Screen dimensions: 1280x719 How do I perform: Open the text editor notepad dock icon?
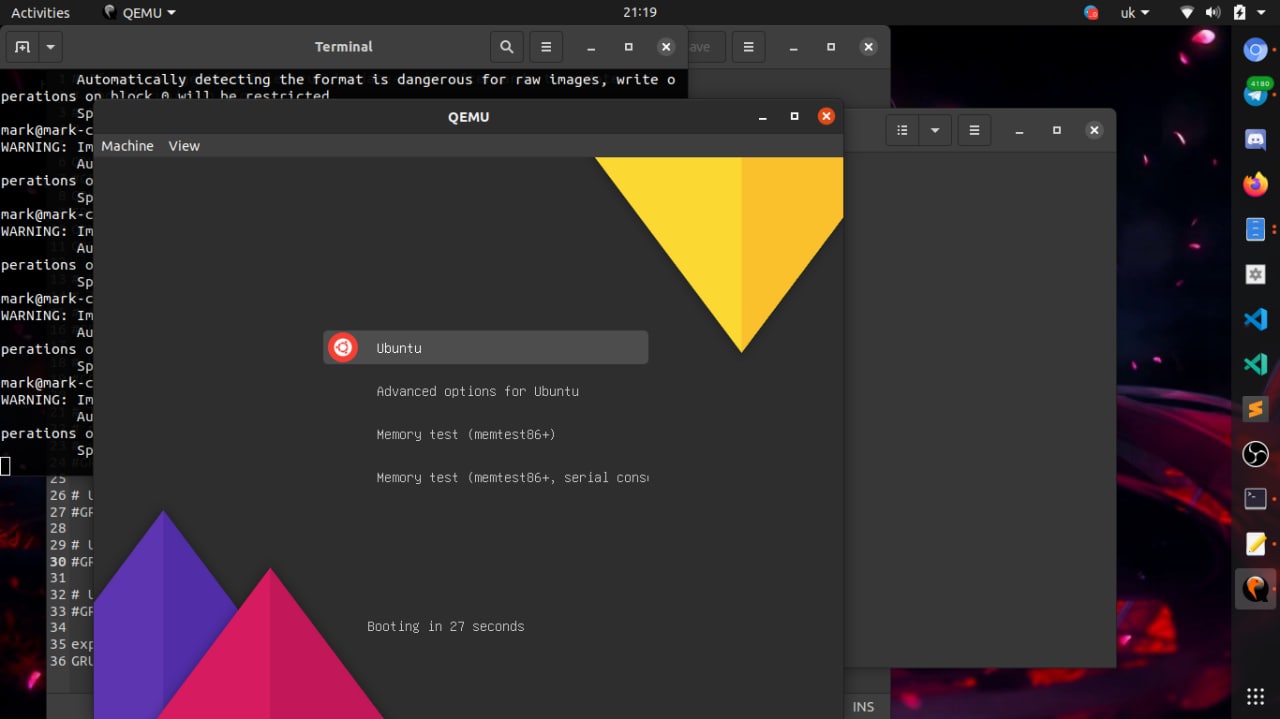(1255, 544)
